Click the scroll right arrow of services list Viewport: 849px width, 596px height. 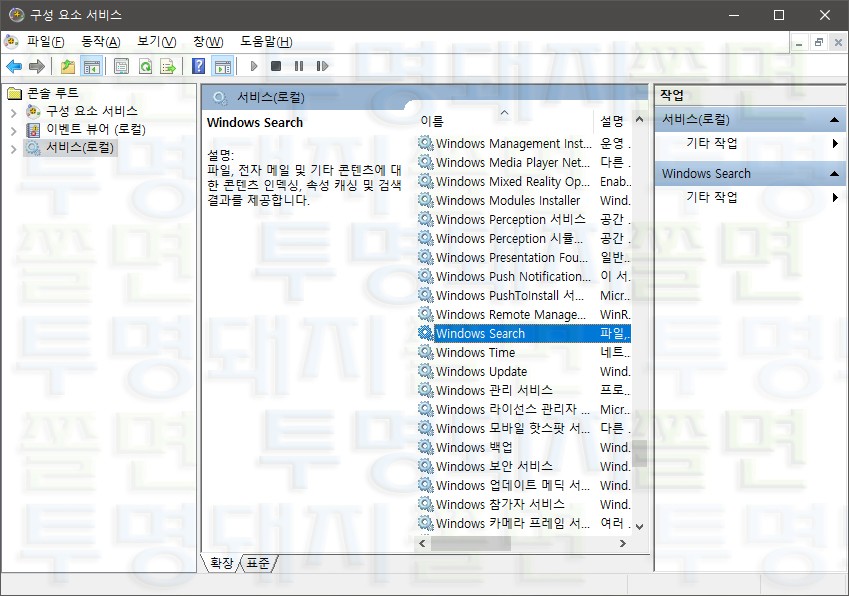click(623, 543)
